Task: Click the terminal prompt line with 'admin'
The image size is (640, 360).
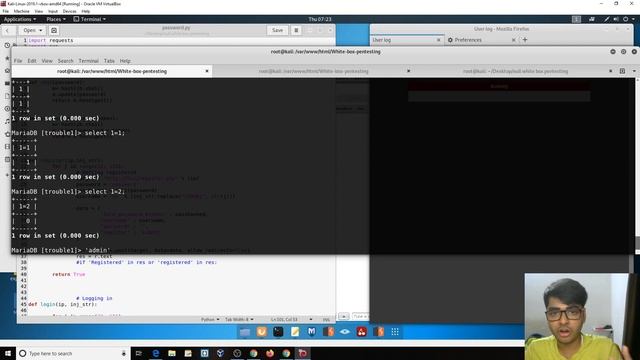Action: (x=61, y=250)
